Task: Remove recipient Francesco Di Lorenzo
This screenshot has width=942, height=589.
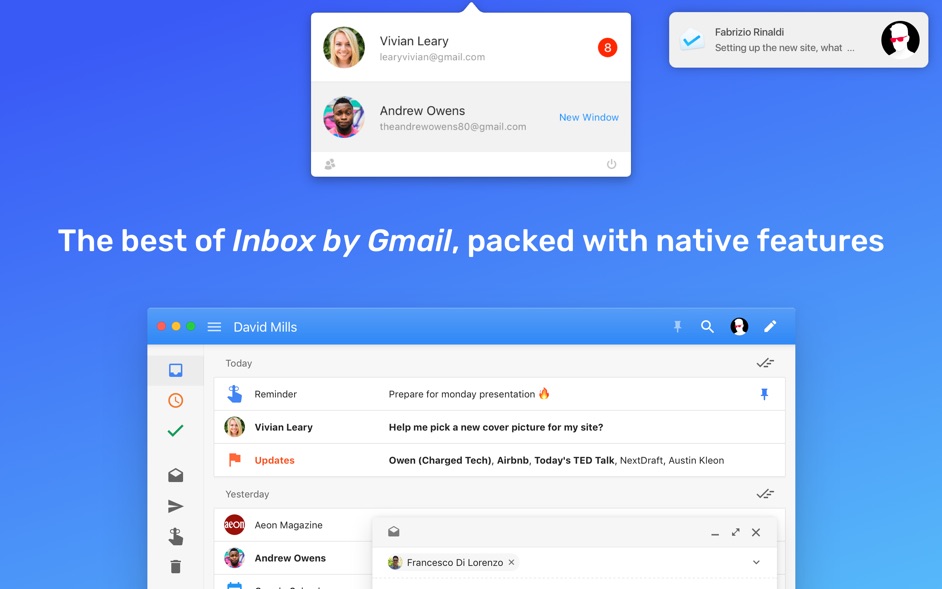Action: point(511,563)
